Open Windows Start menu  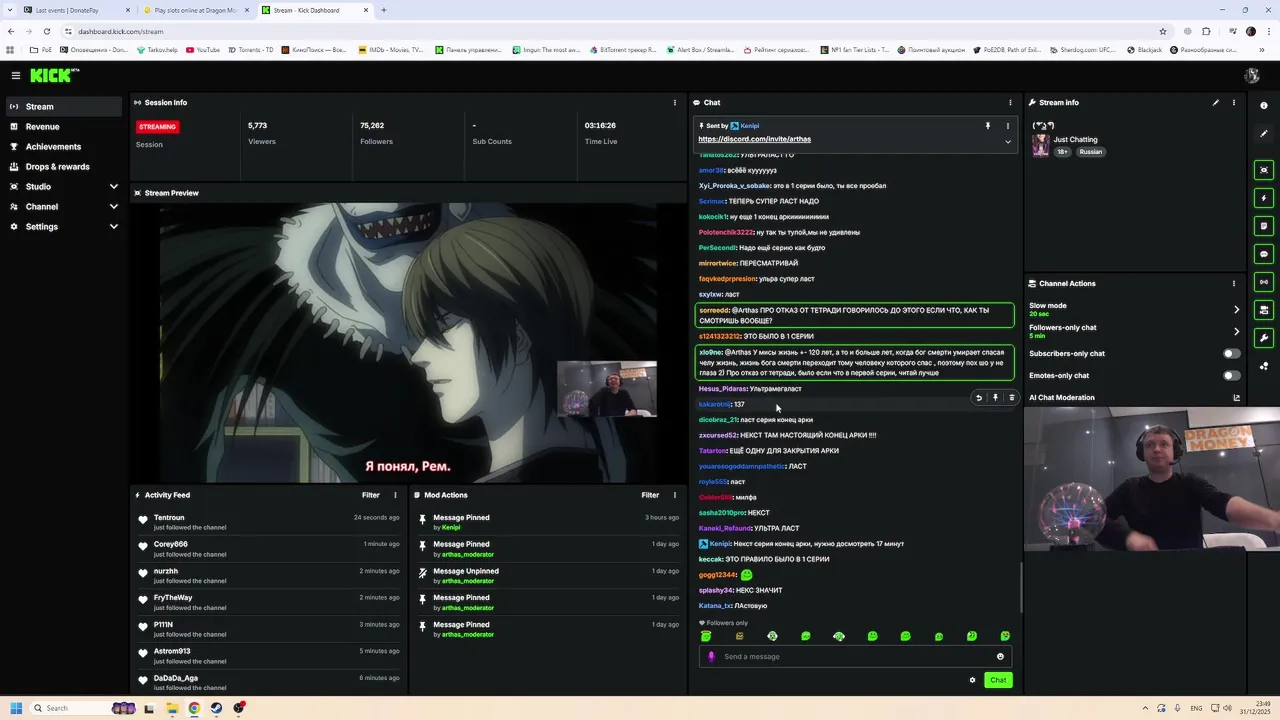(x=15, y=708)
